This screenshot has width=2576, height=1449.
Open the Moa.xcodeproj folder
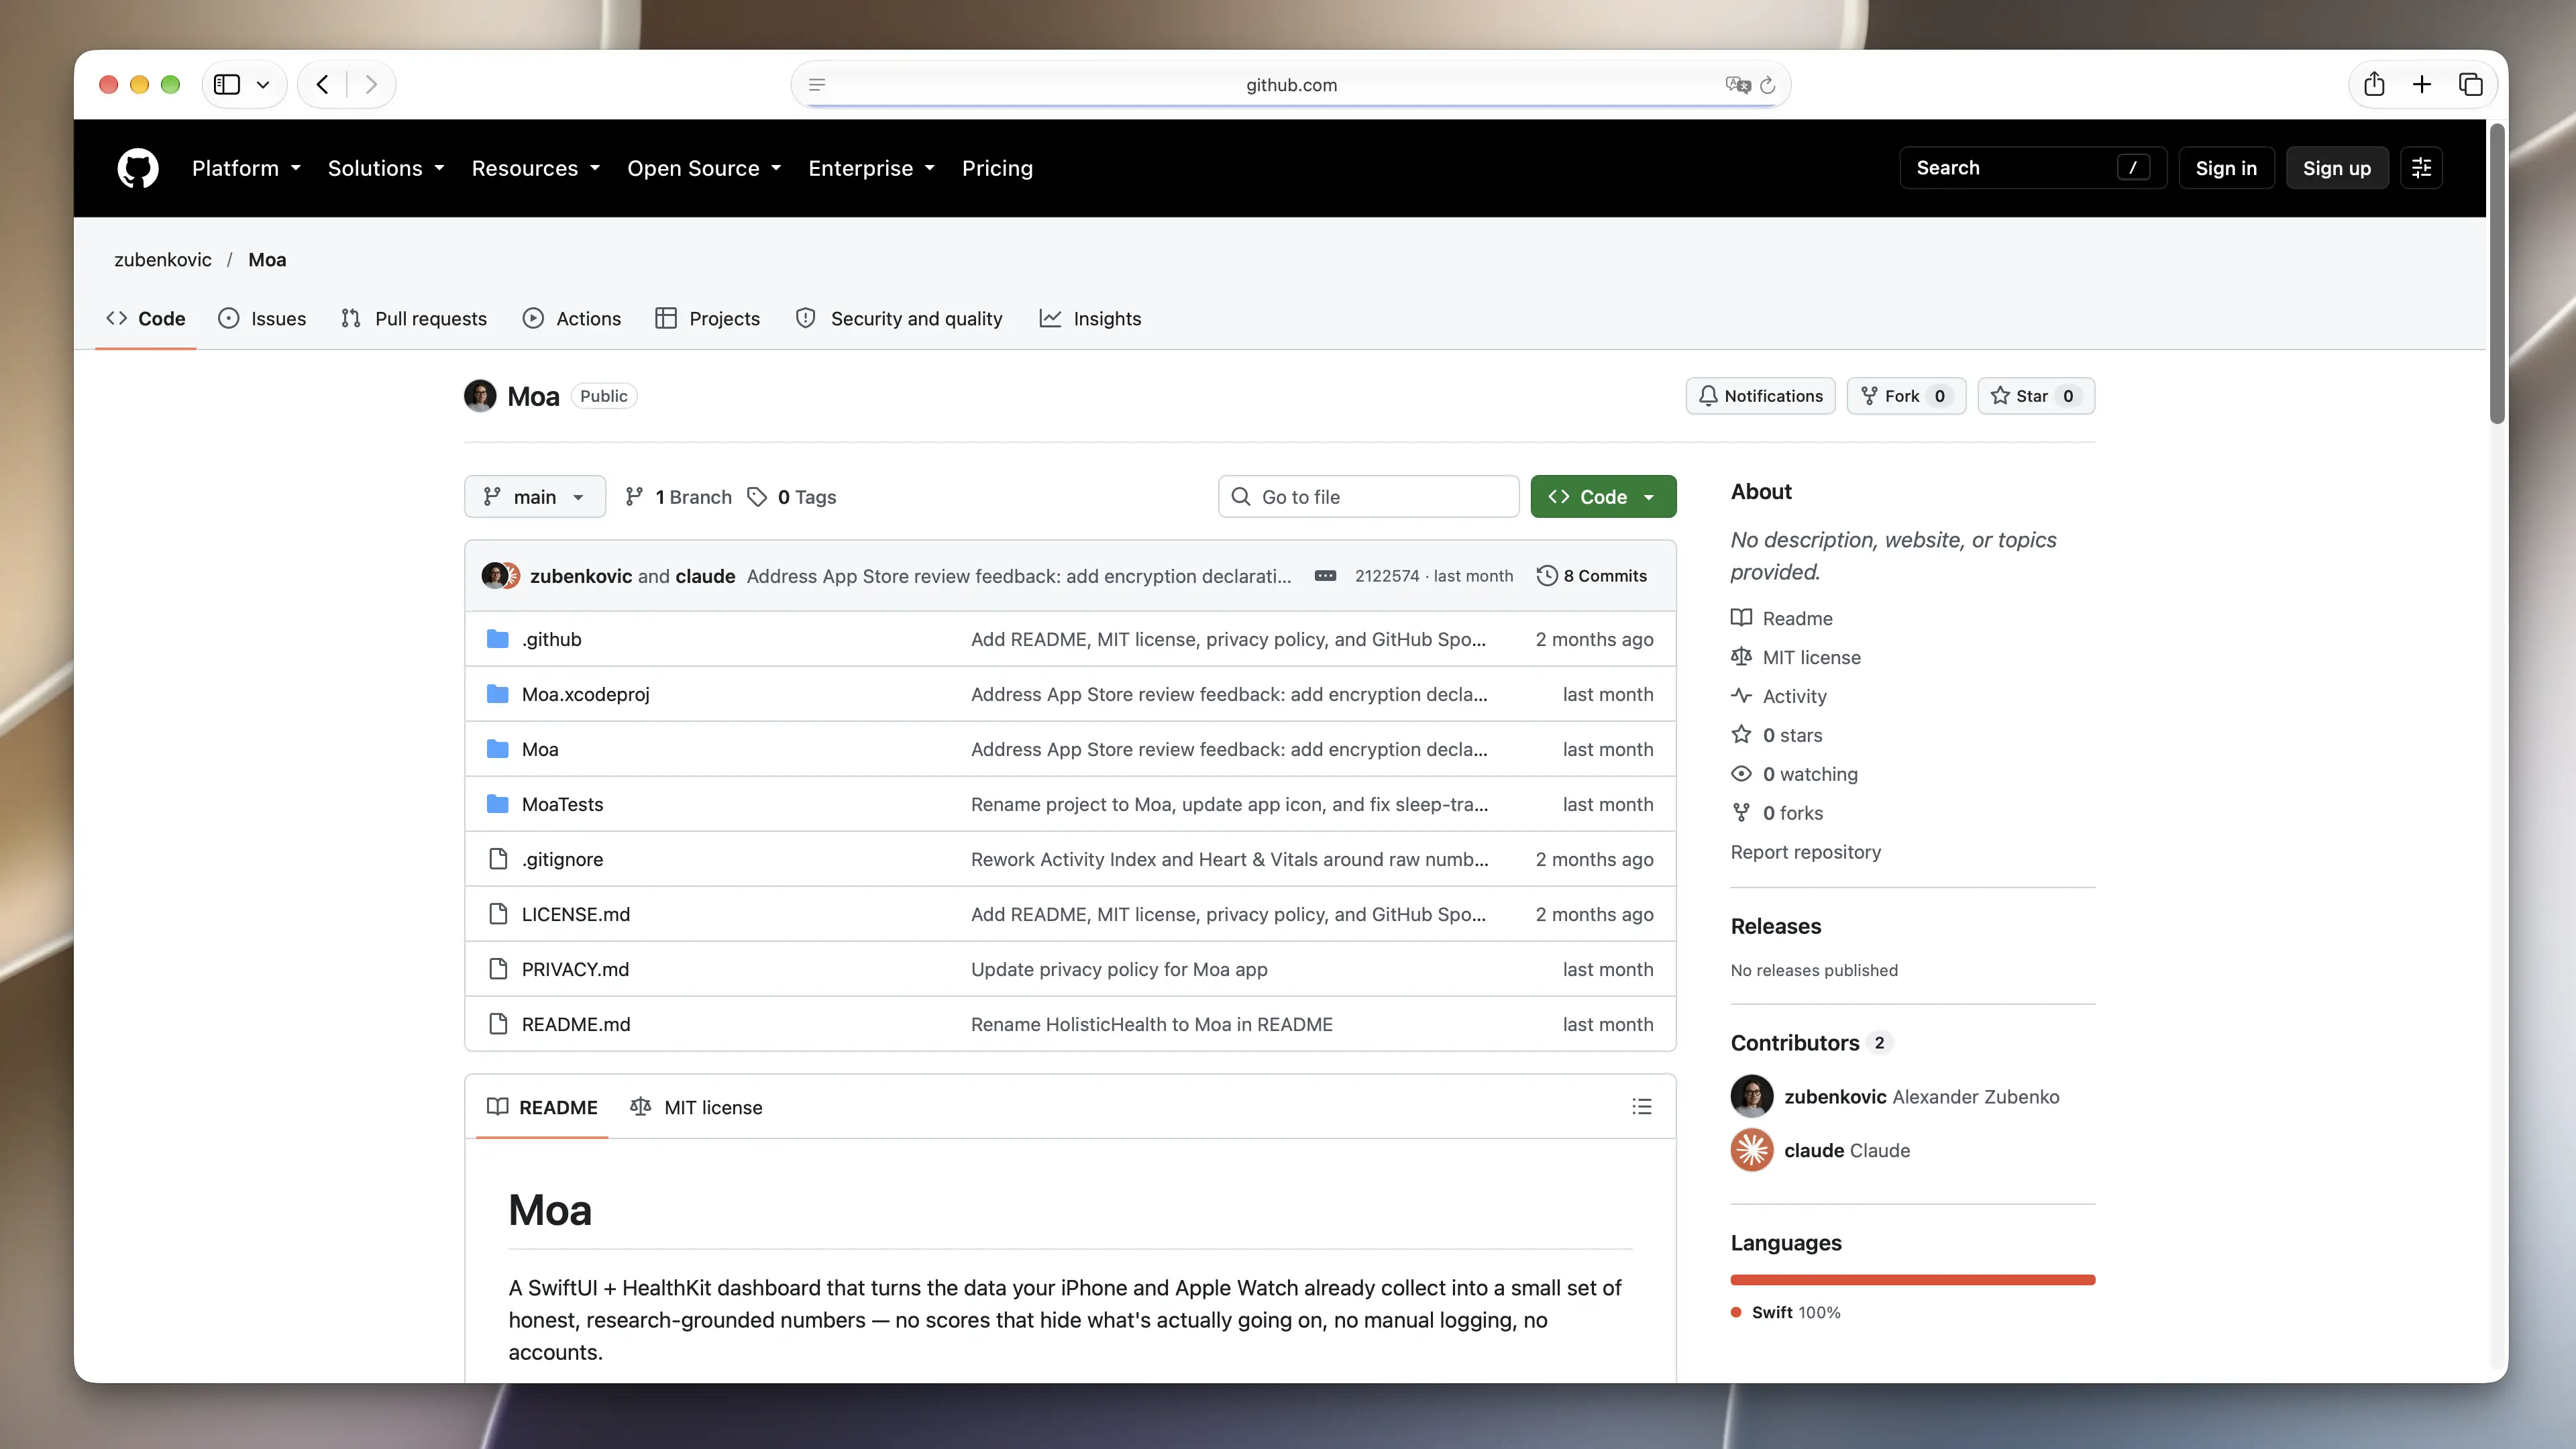(x=585, y=694)
